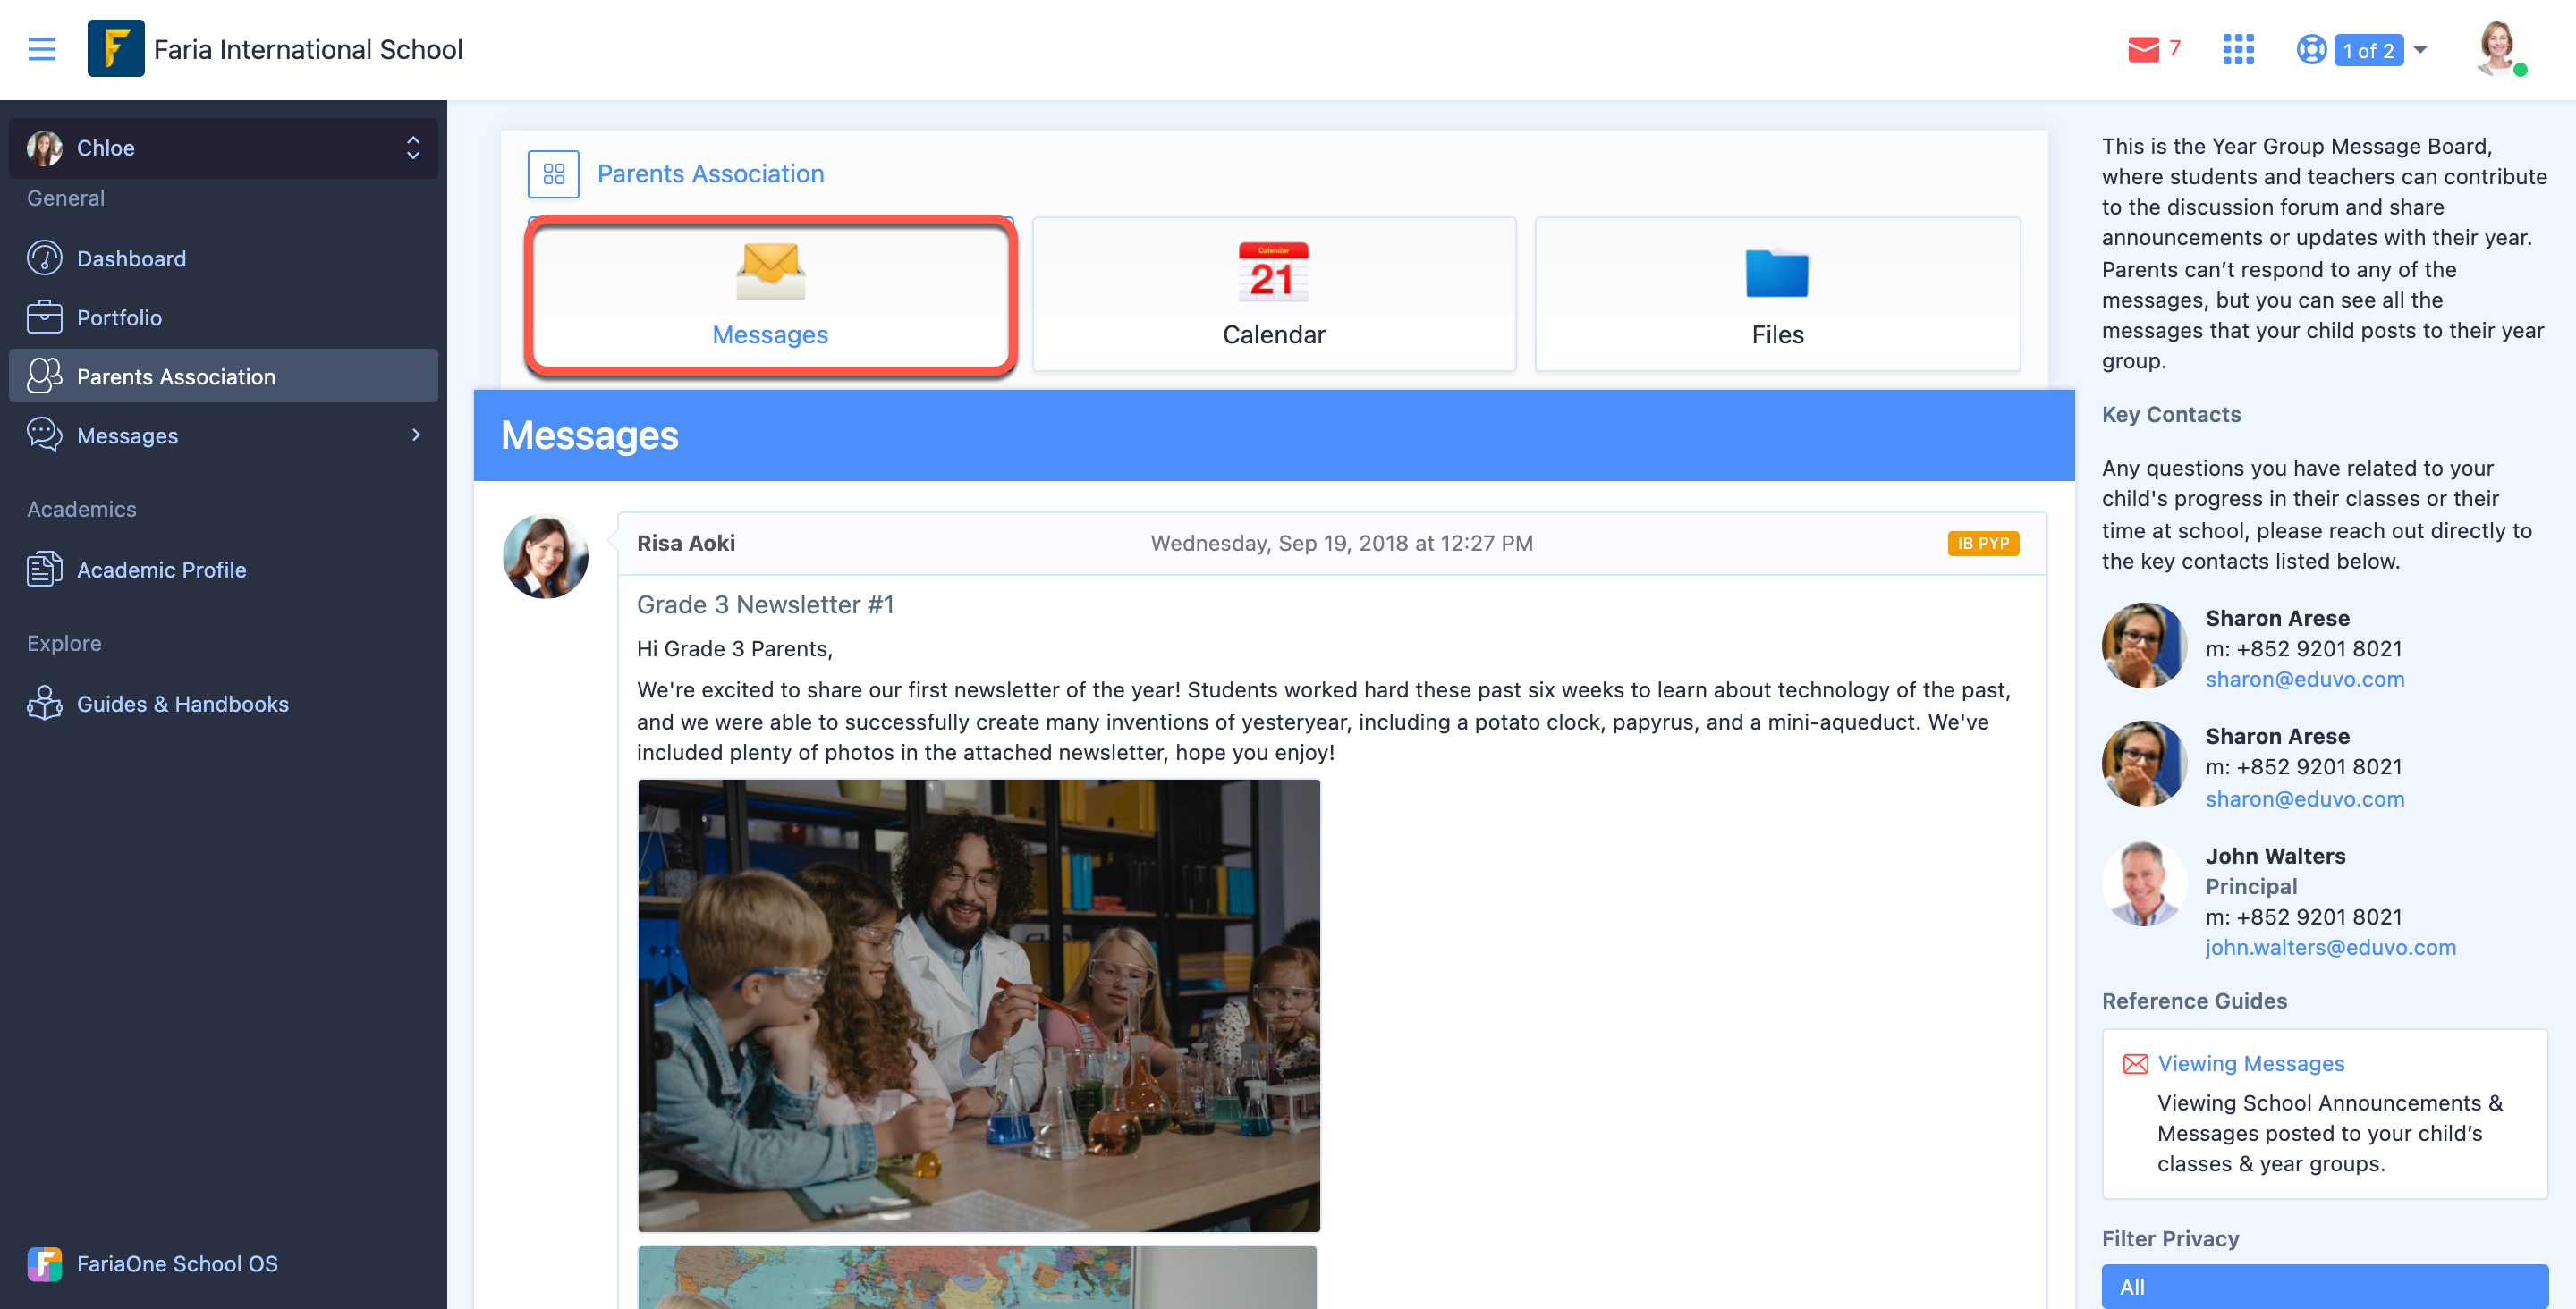Click the Key Contacts heading
2576x1309 pixels.
2171,414
